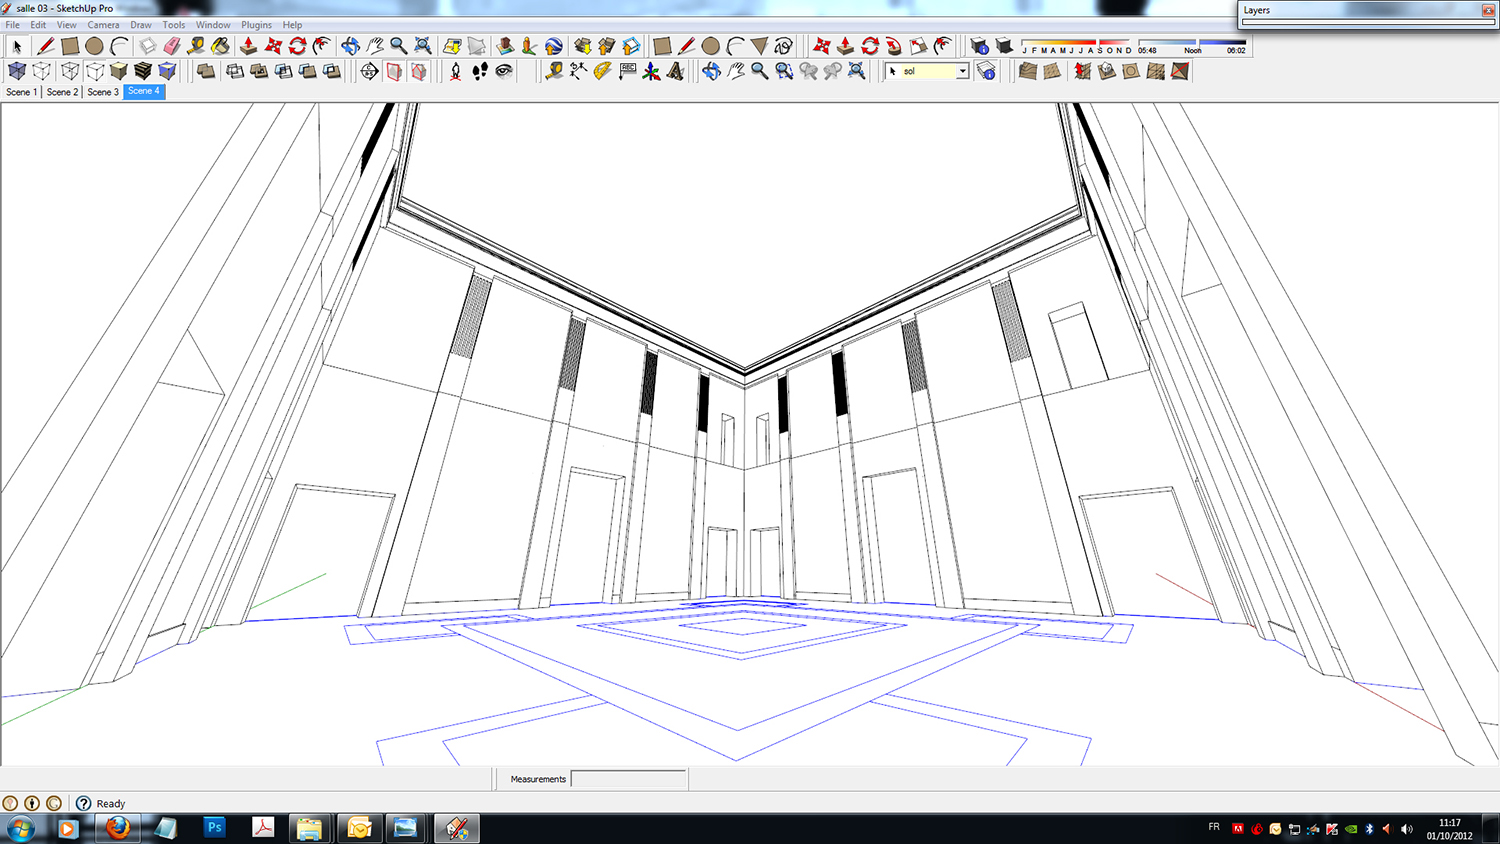The height and width of the screenshot is (844, 1500).
Task: Click the status bar help question mark
Action: click(x=84, y=803)
